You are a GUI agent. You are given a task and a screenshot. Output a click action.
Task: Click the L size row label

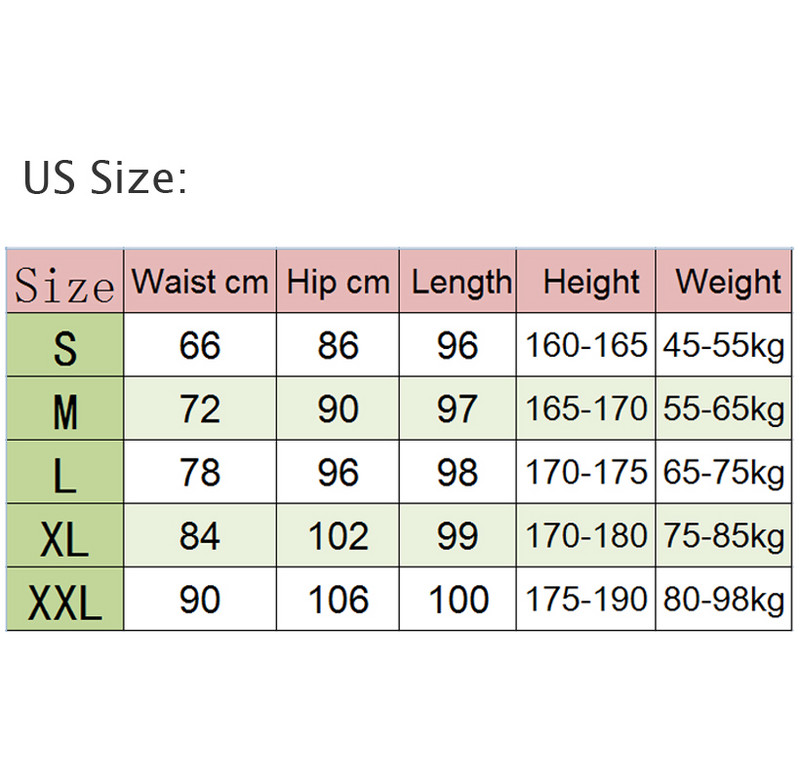tap(65, 474)
